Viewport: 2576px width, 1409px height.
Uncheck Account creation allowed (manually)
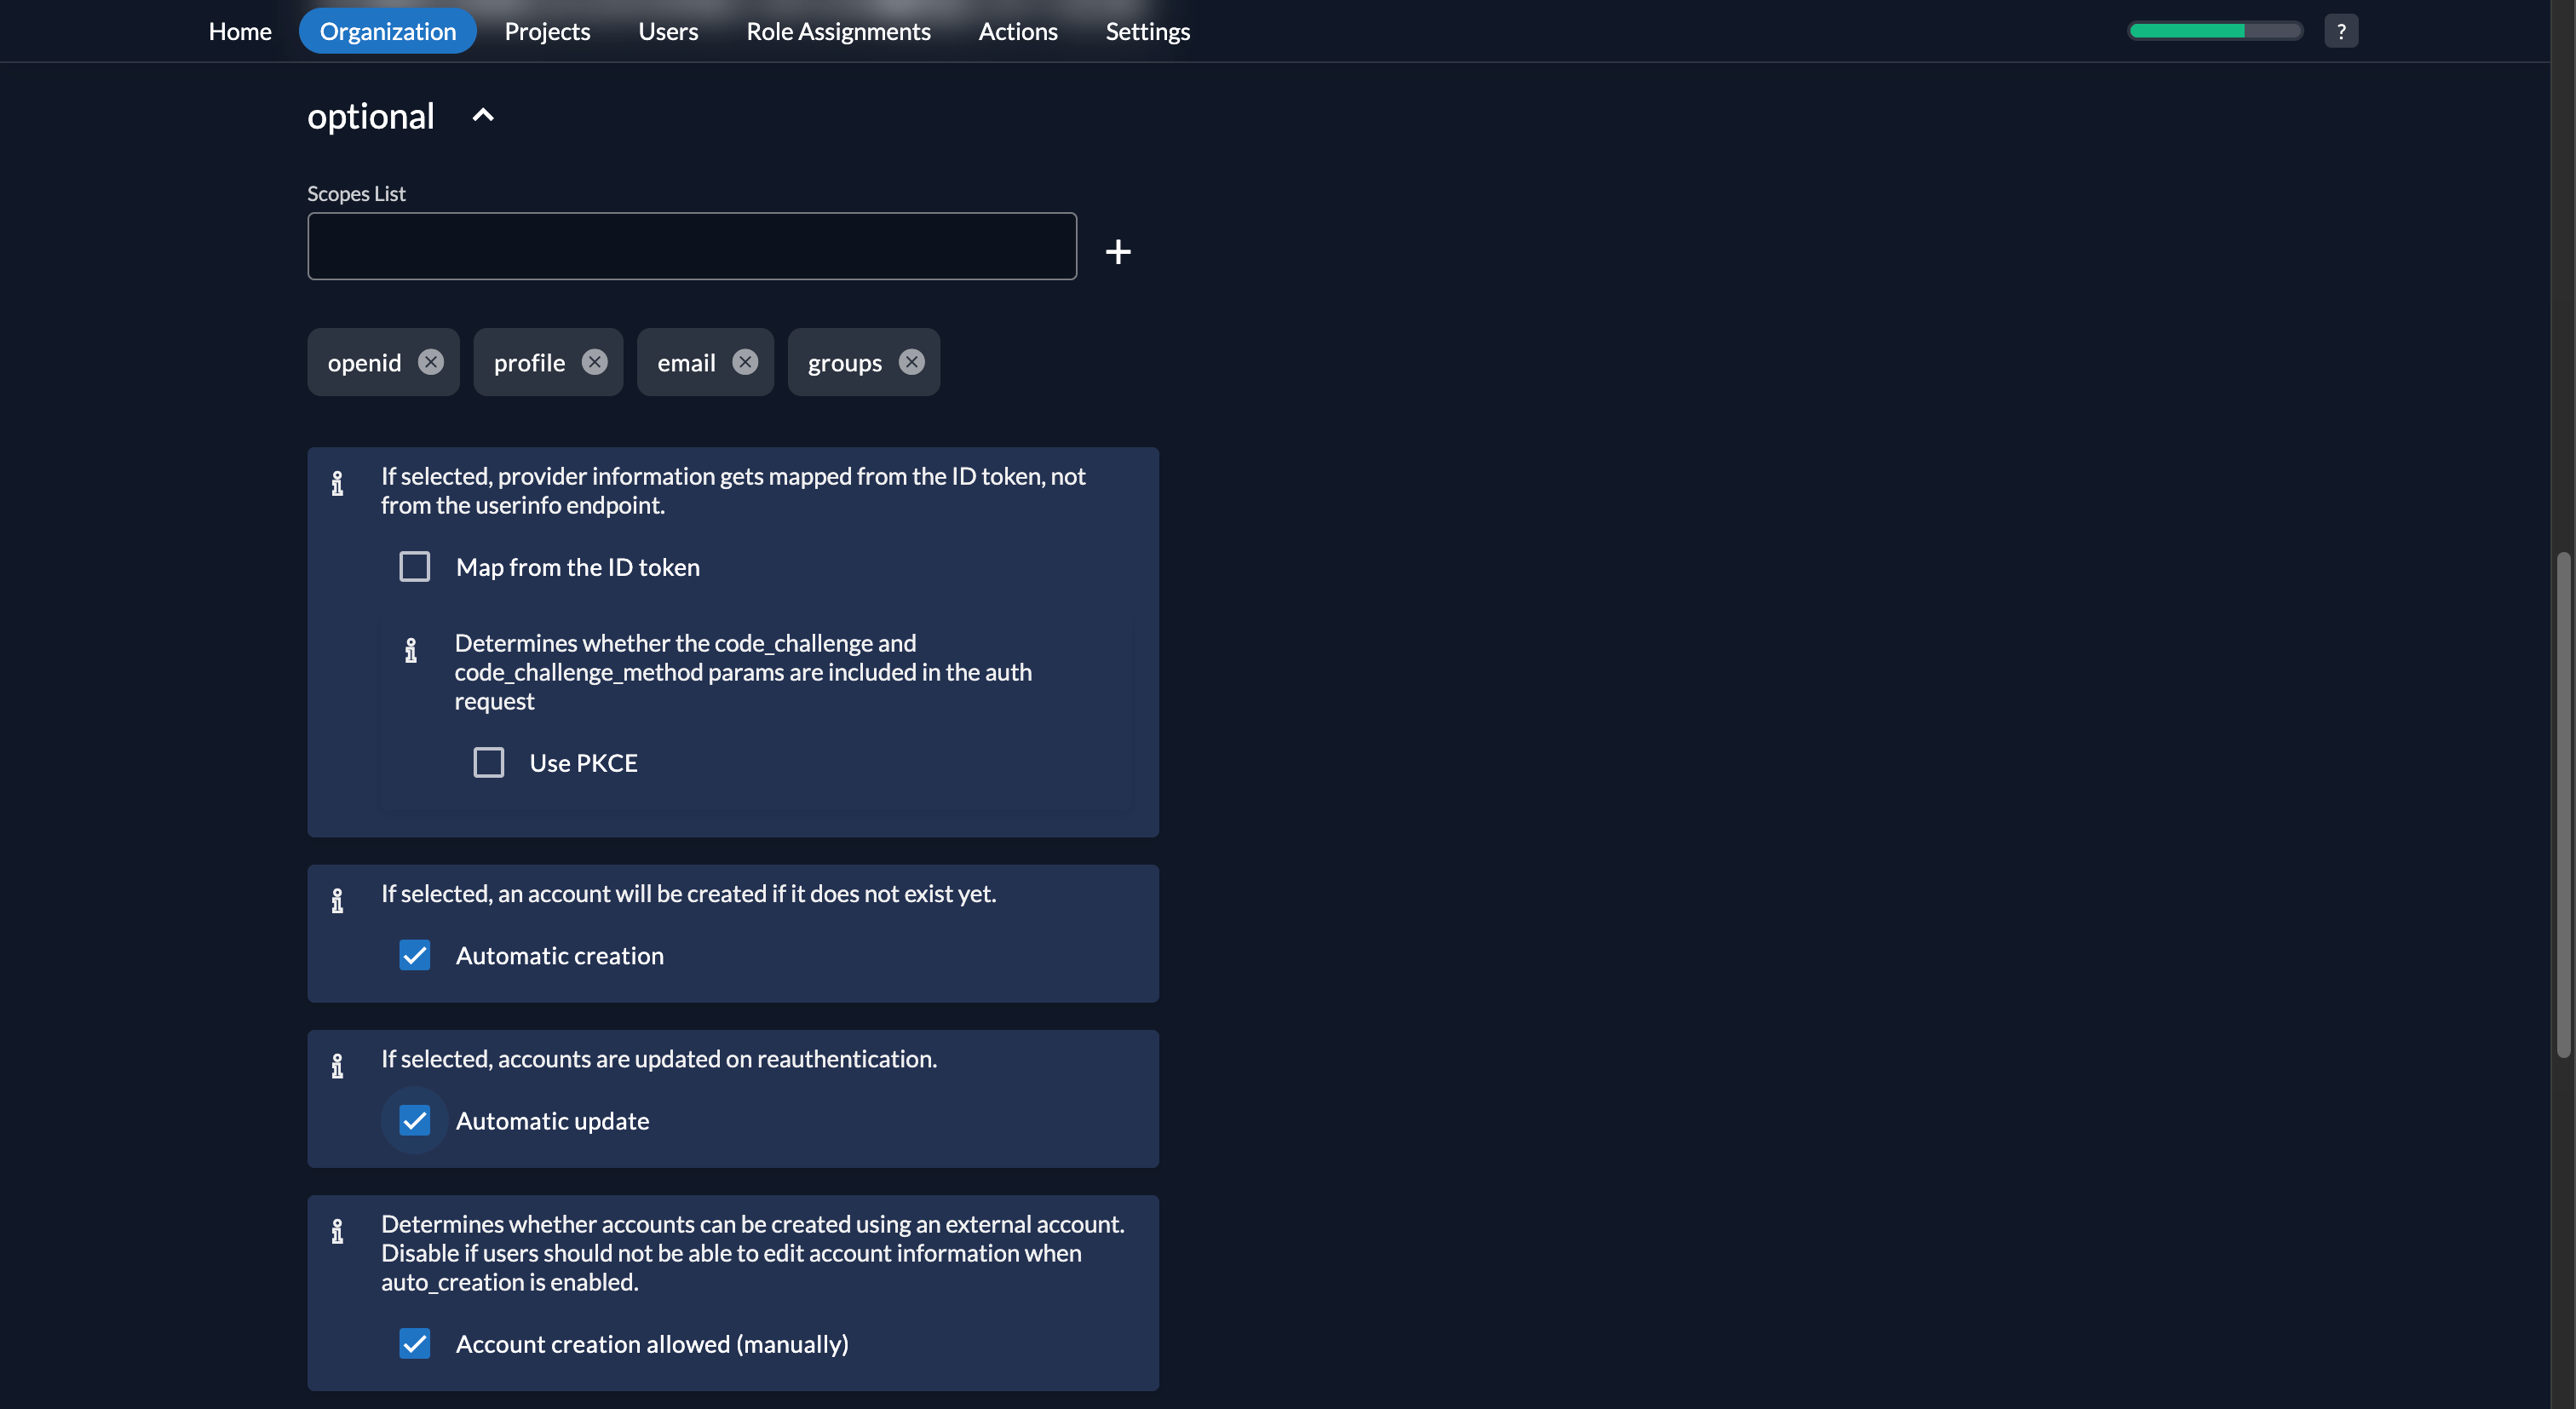pyautogui.click(x=415, y=1343)
